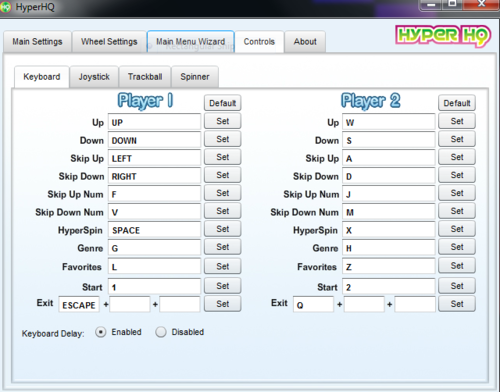Click Player 2 Down field showing S
The width and height of the screenshot is (500, 392).
(x=389, y=140)
